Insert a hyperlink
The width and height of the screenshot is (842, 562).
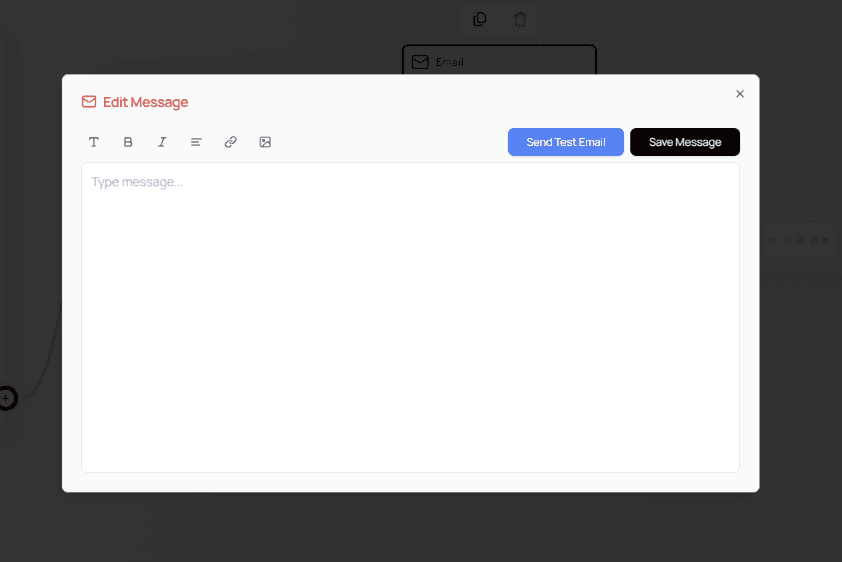pos(230,142)
